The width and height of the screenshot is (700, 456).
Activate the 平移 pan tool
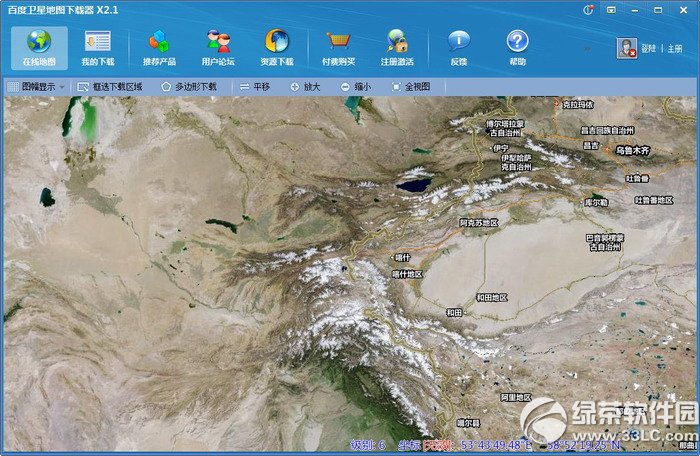(x=255, y=87)
